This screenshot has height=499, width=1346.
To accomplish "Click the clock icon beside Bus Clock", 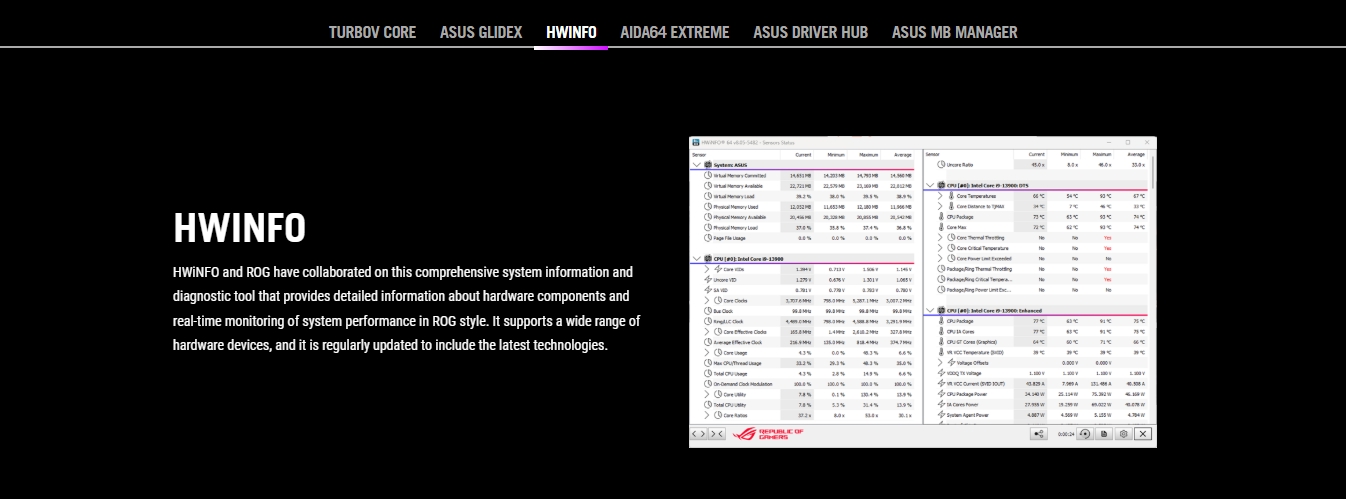I will coord(708,311).
